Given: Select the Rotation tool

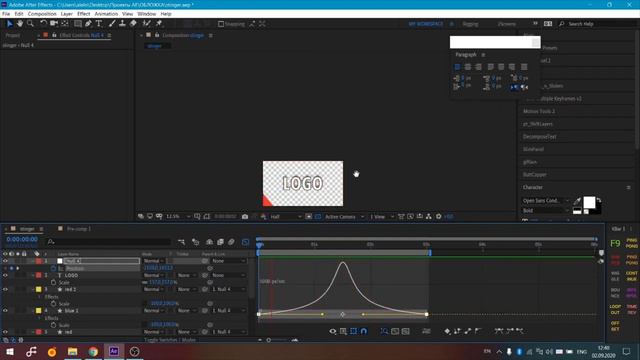Looking at the screenshot, I should [x=43, y=24].
